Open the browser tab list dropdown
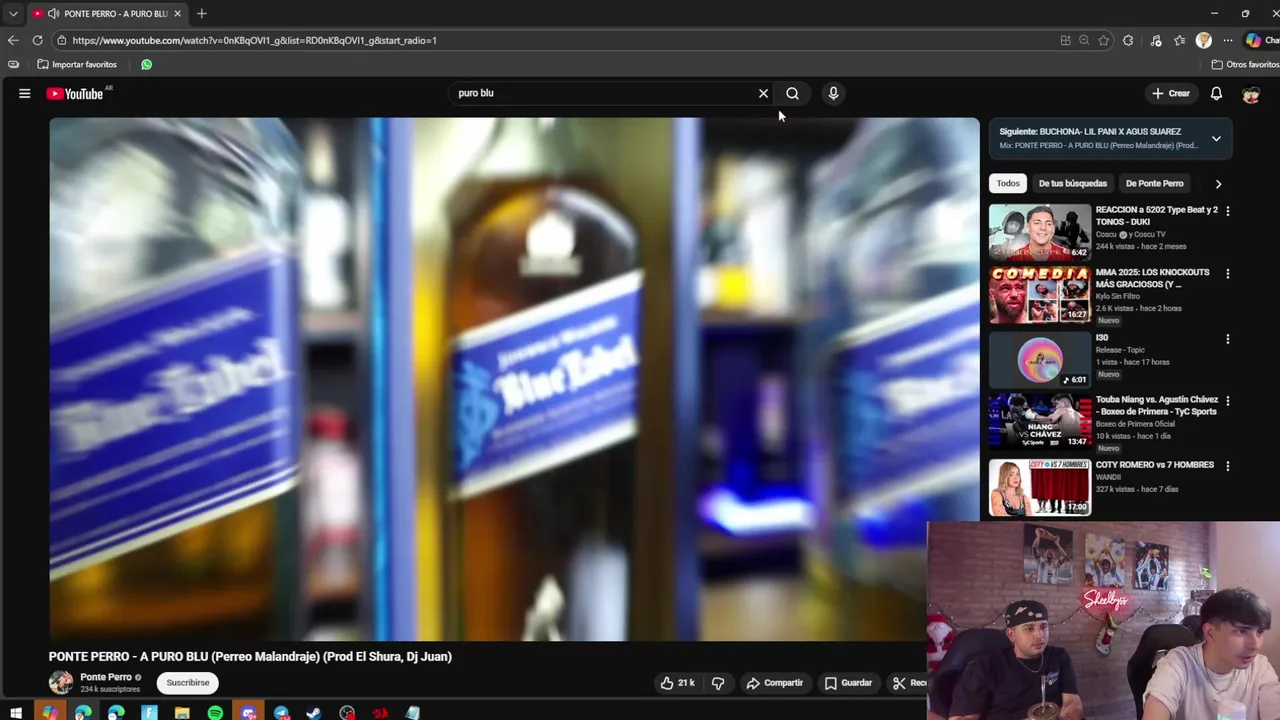This screenshot has height=720, width=1280. click(13, 14)
